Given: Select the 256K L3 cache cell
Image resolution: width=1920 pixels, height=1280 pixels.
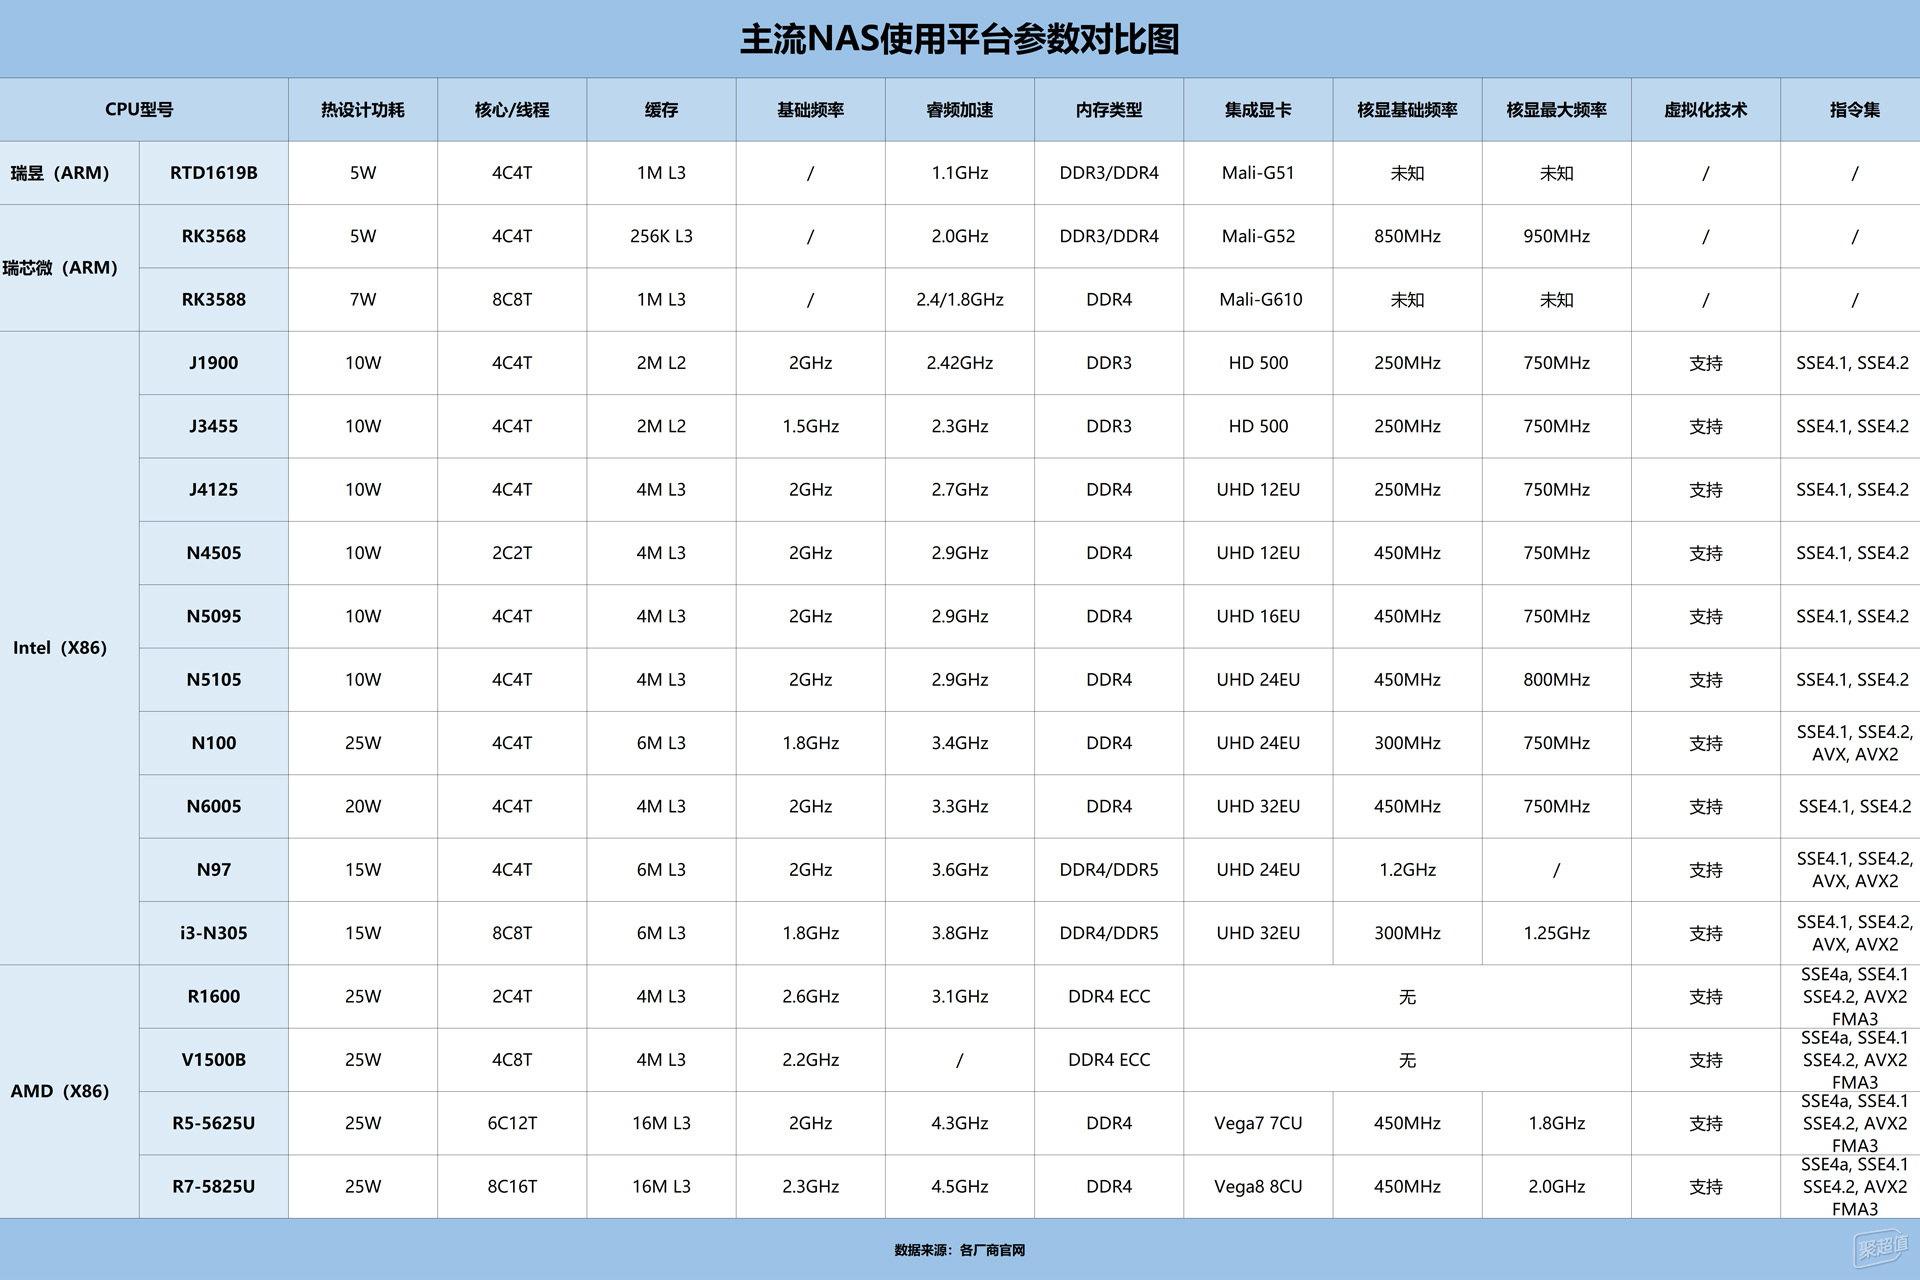Looking at the screenshot, I should coord(661,236).
